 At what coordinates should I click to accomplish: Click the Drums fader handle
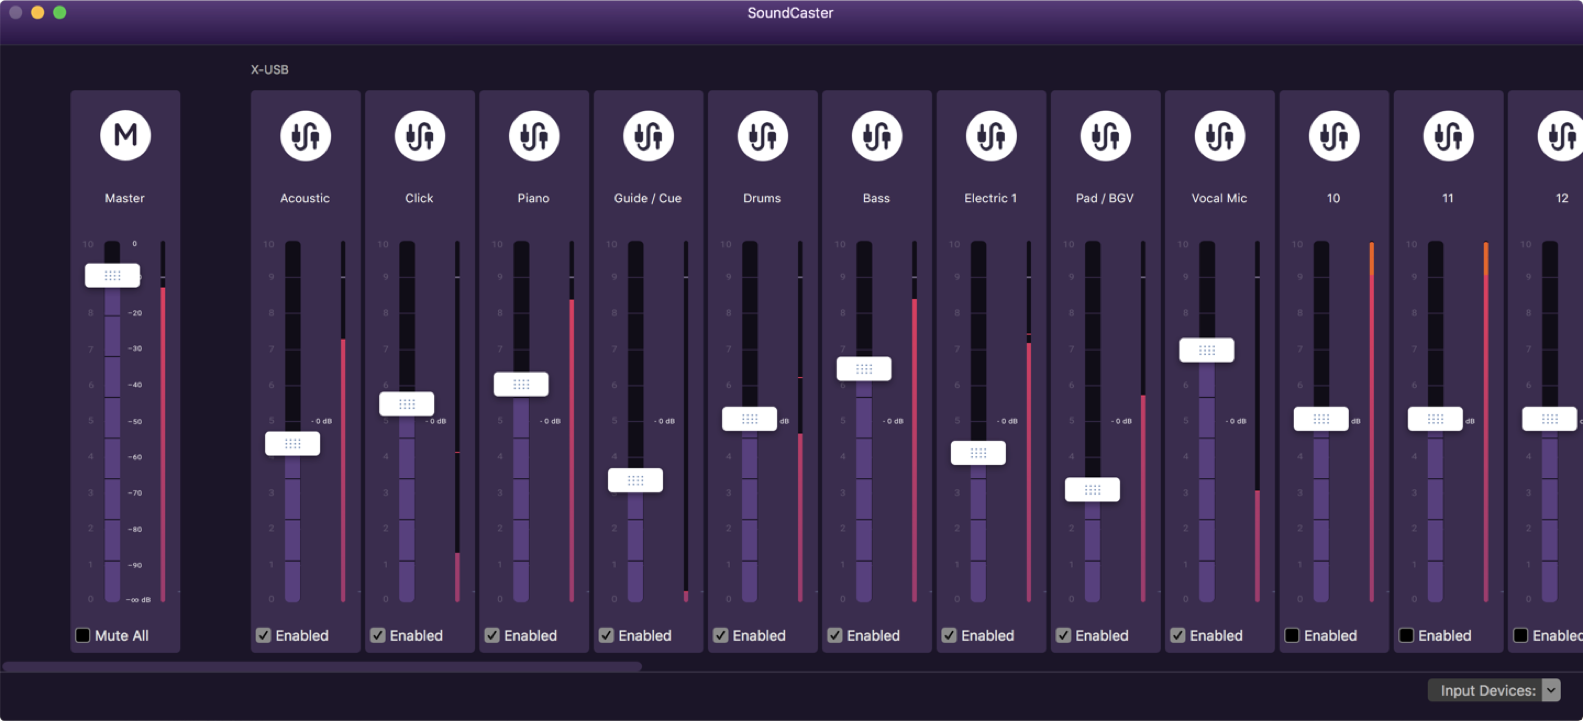(749, 419)
